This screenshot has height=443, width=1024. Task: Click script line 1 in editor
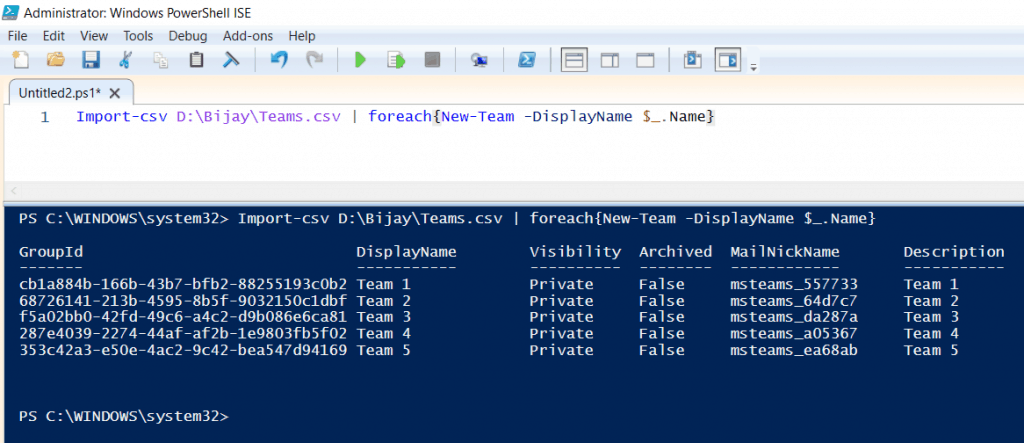coord(396,117)
